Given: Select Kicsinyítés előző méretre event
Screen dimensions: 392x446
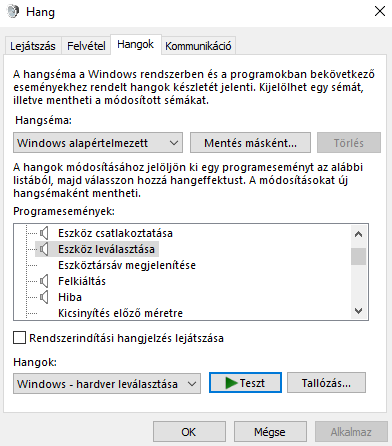Looking at the screenshot, I should tap(120, 313).
